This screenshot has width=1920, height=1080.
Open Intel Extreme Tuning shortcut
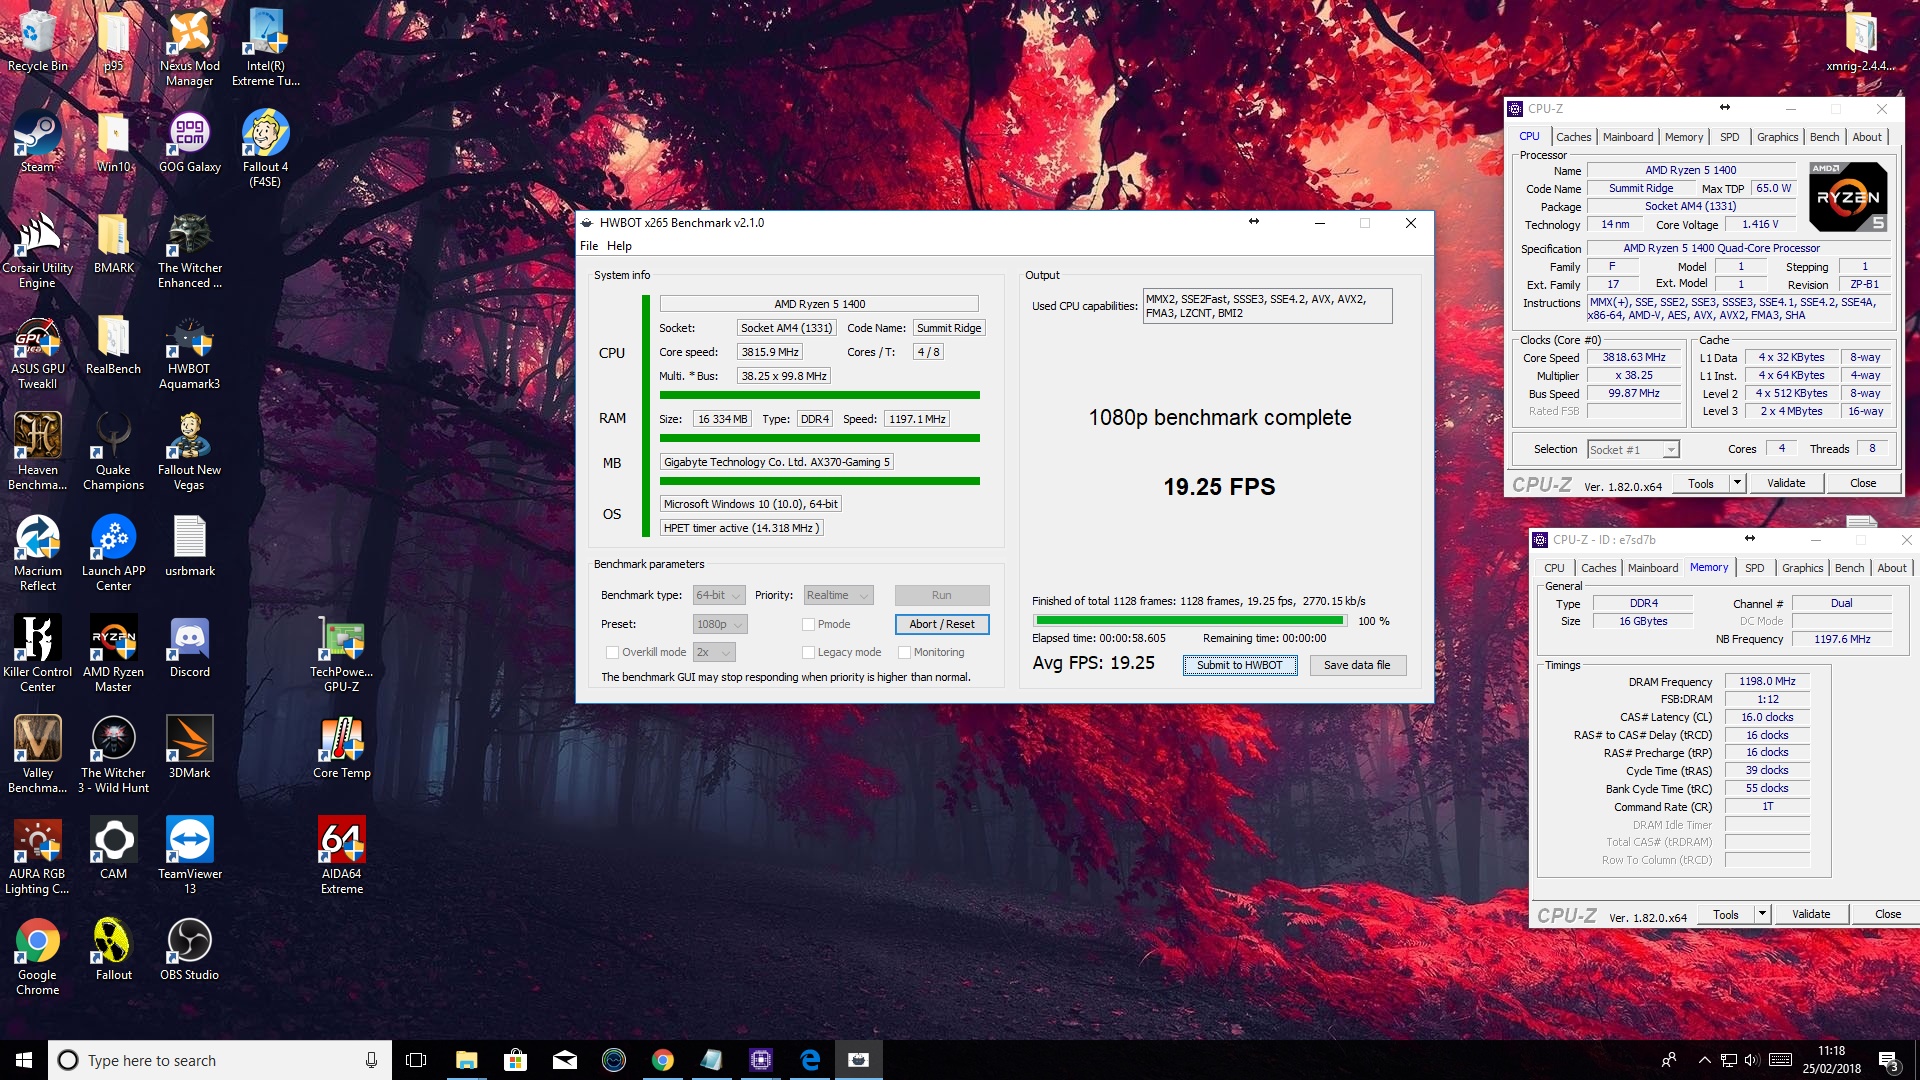click(x=265, y=47)
